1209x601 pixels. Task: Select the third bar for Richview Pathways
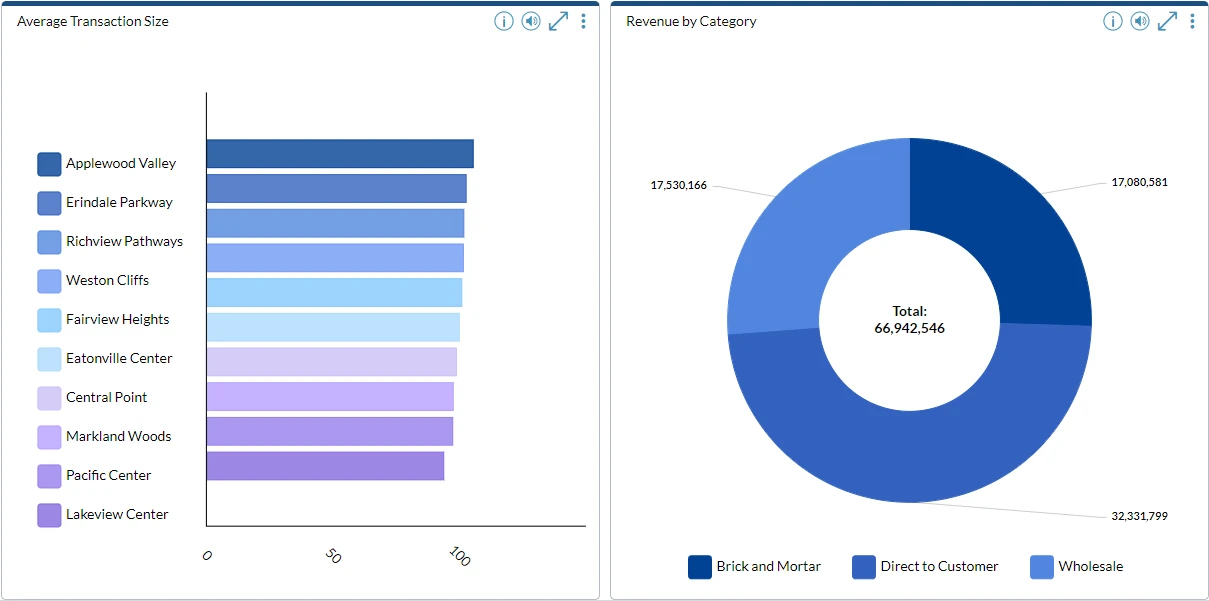(x=336, y=223)
